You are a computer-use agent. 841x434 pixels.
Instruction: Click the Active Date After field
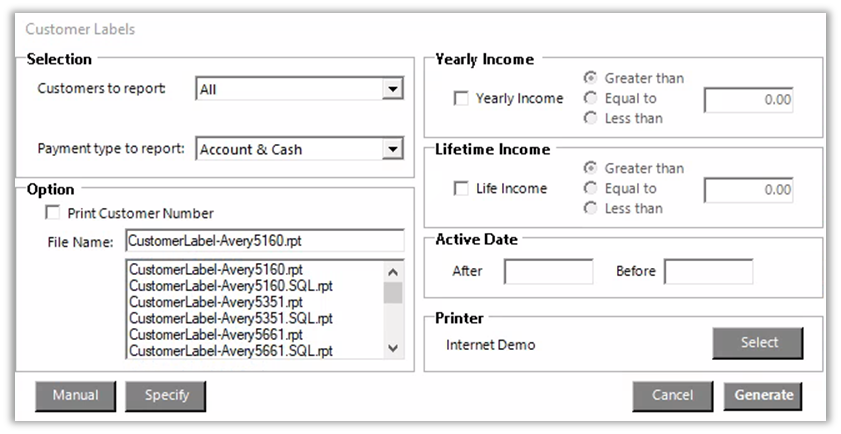click(x=548, y=271)
